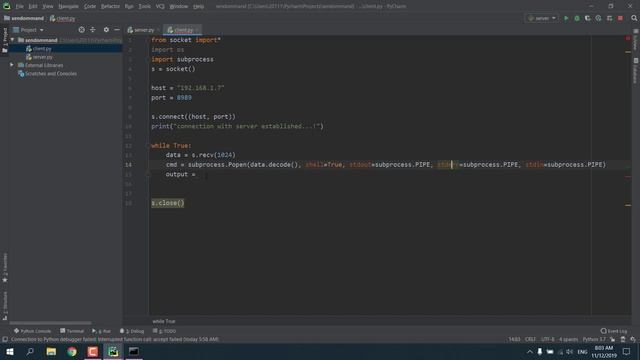
Task: Hide the Project tool window
Action: click(117, 30)
